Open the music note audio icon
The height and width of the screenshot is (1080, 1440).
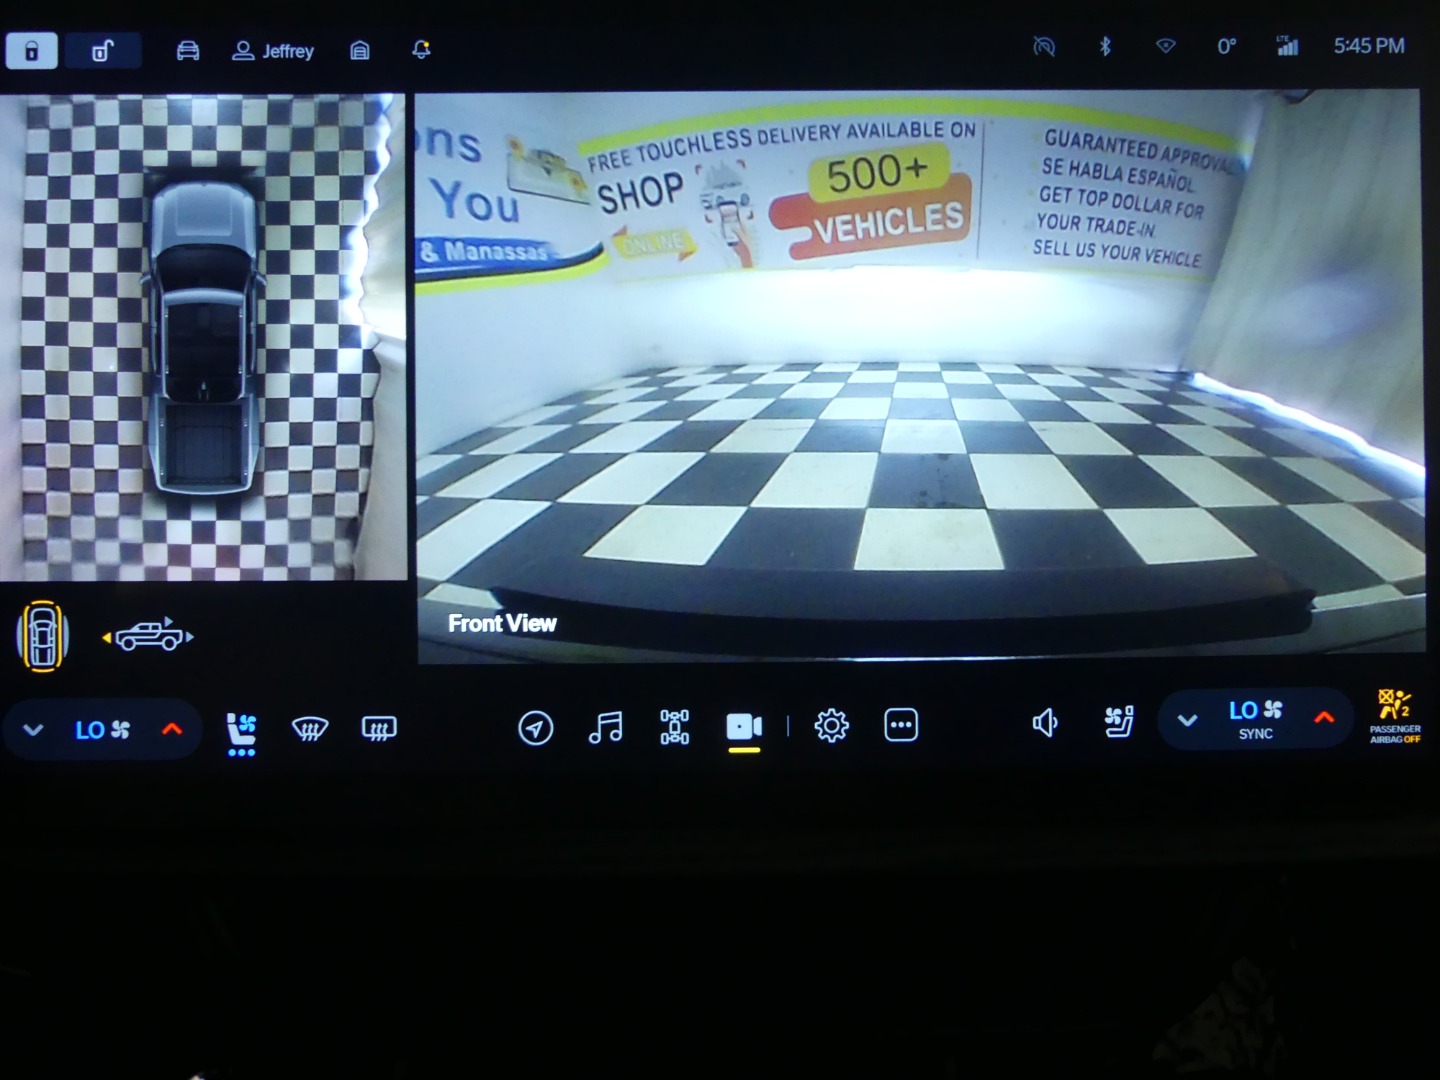(x=605, y=727)
